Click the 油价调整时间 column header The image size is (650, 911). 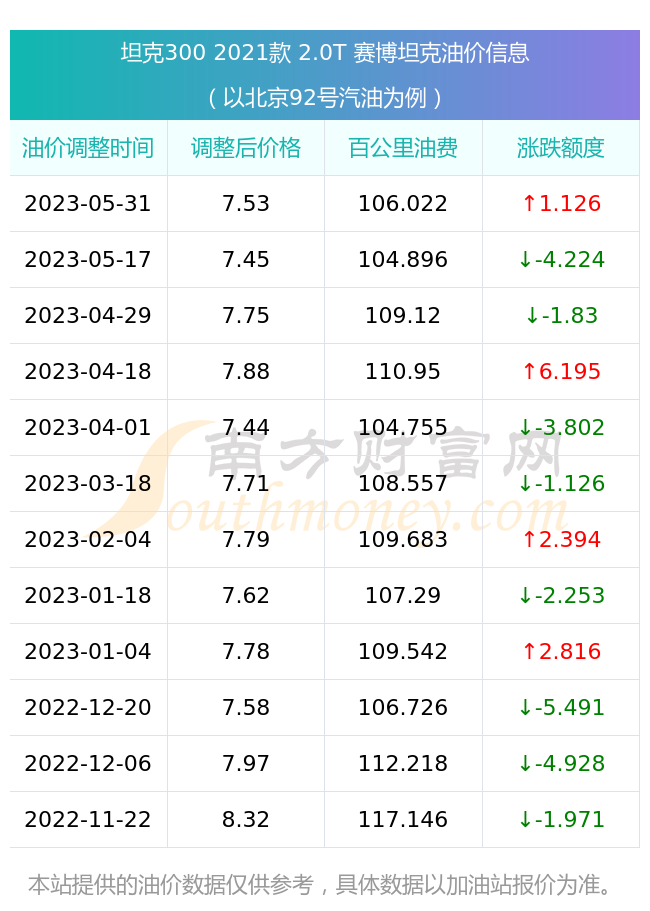(88, 148)
